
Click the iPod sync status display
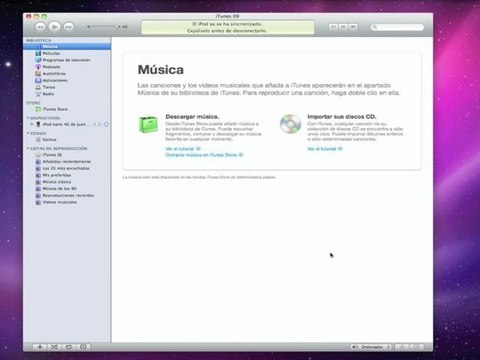point(228,27)
